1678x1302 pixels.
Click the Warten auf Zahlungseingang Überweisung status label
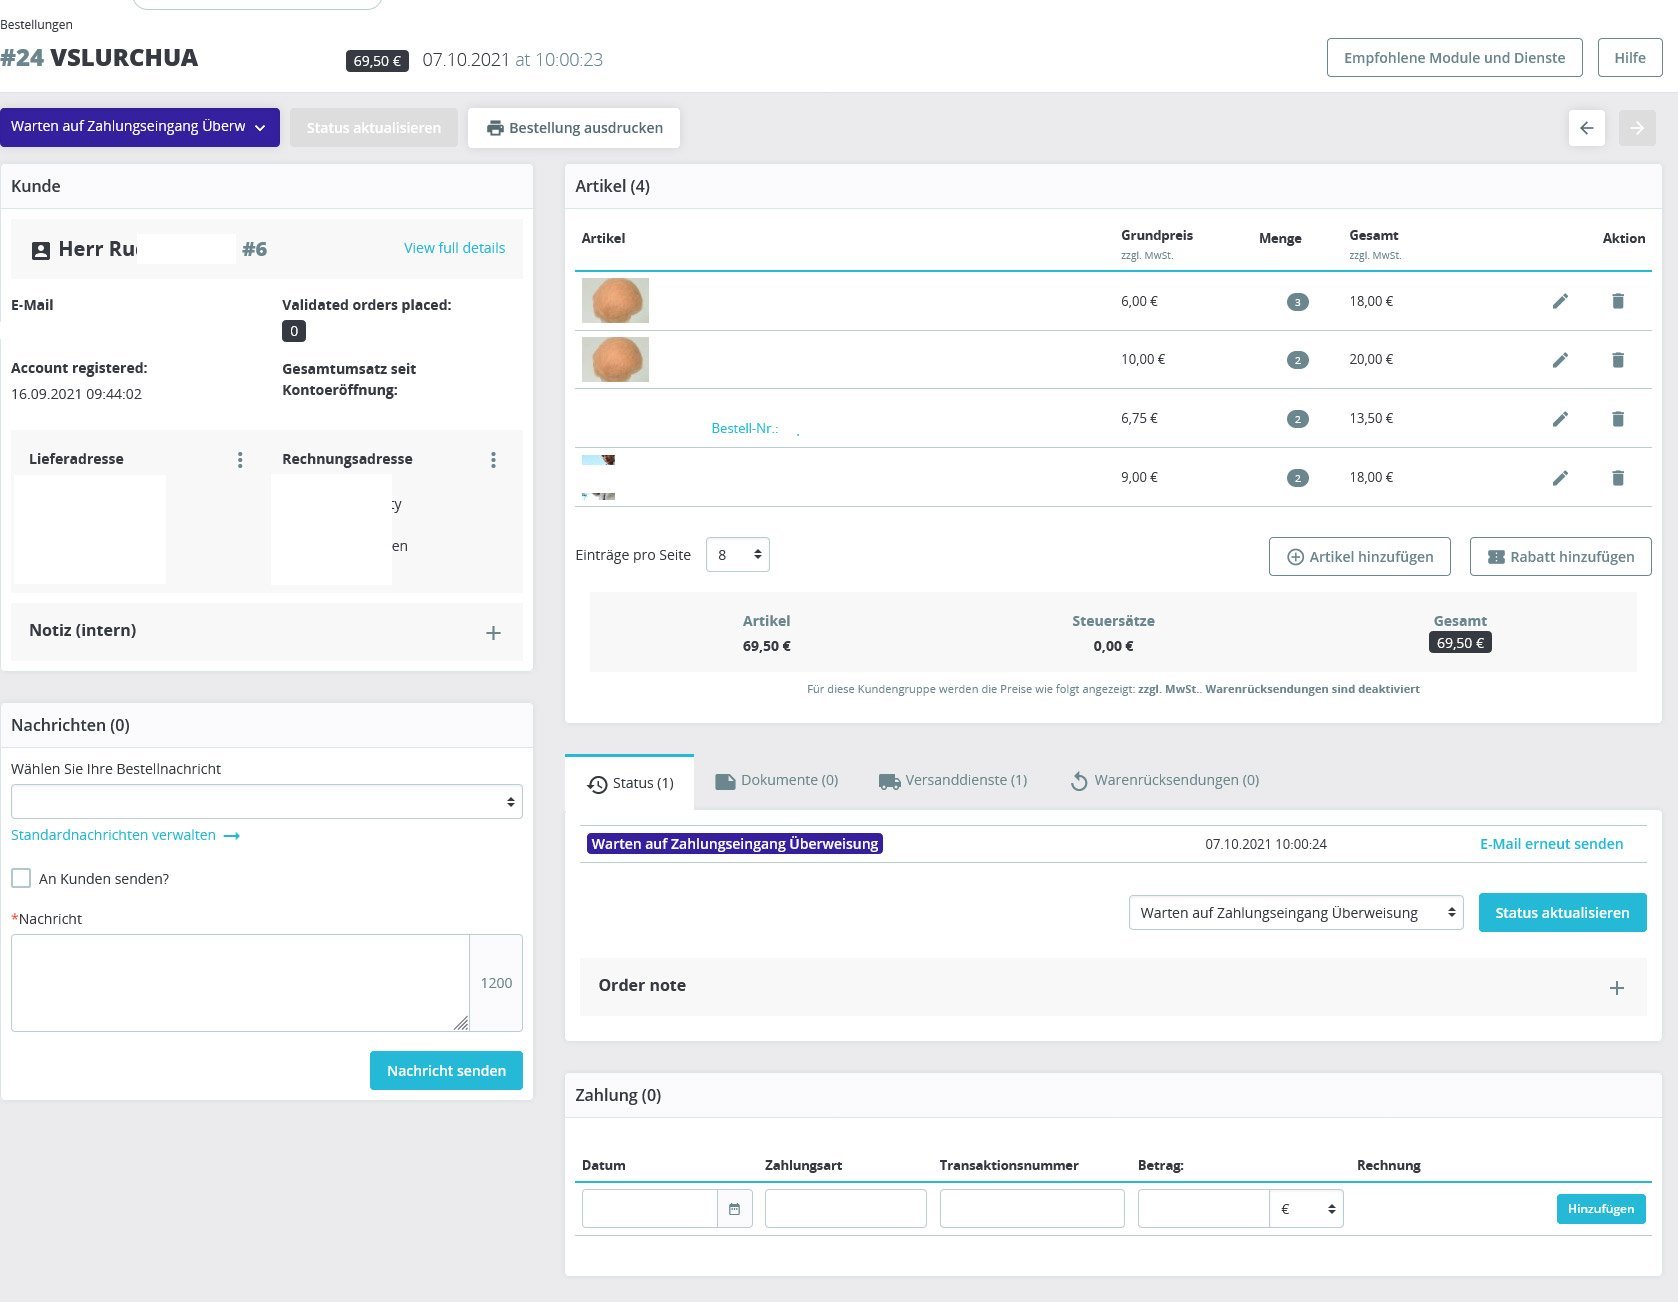pos(735,844)
